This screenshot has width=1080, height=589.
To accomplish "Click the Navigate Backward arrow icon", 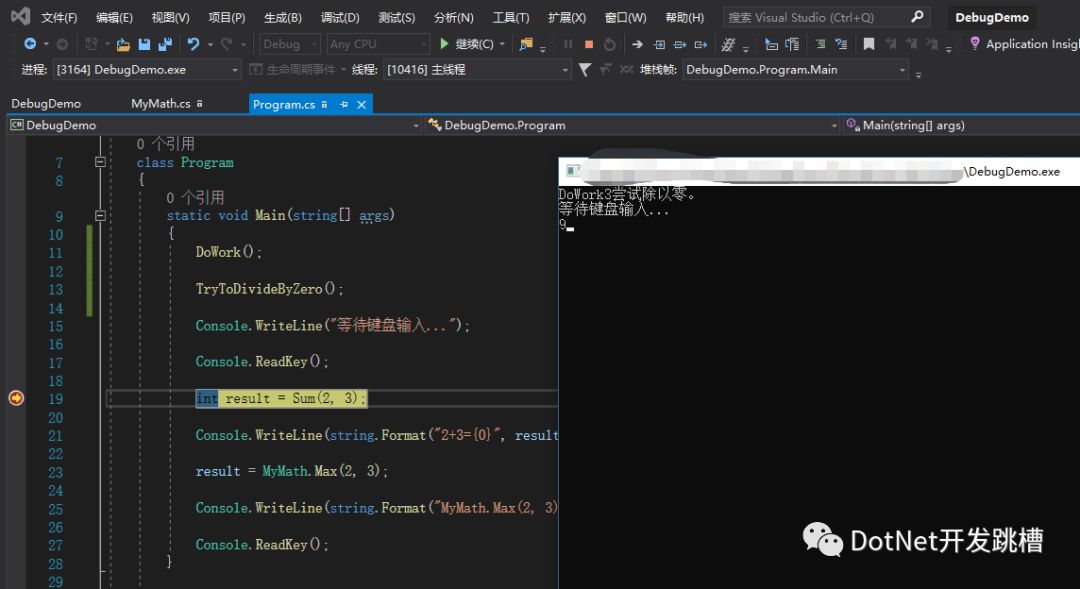I will pos(30,44).
